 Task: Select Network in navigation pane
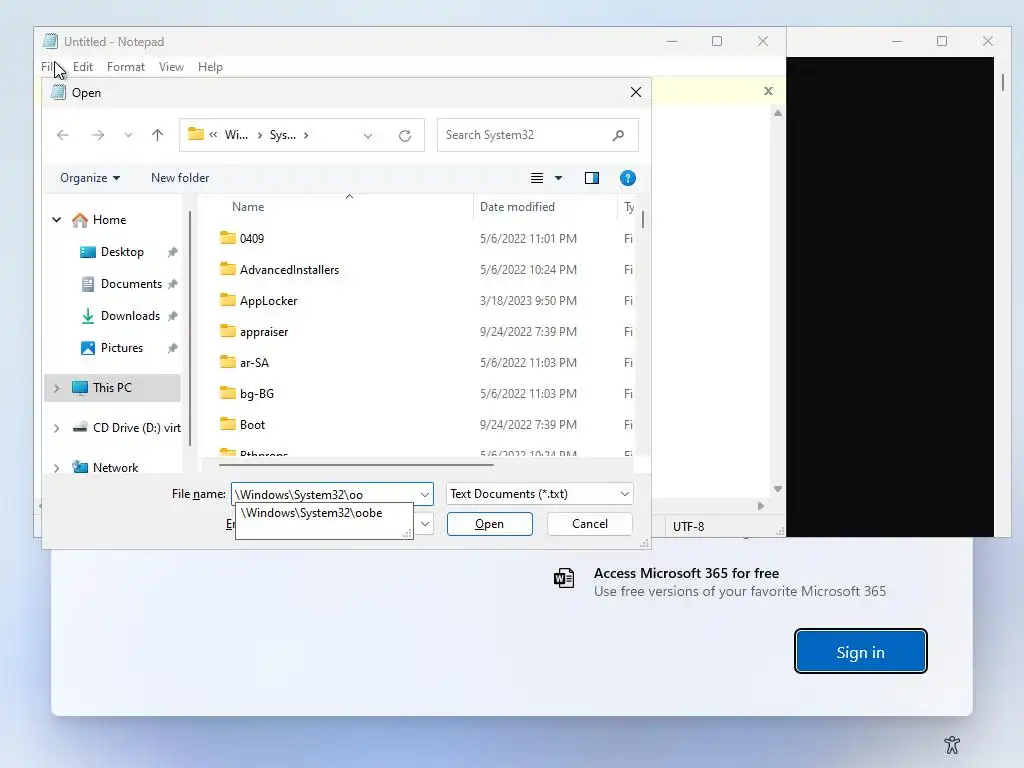[x=116, y=468]
